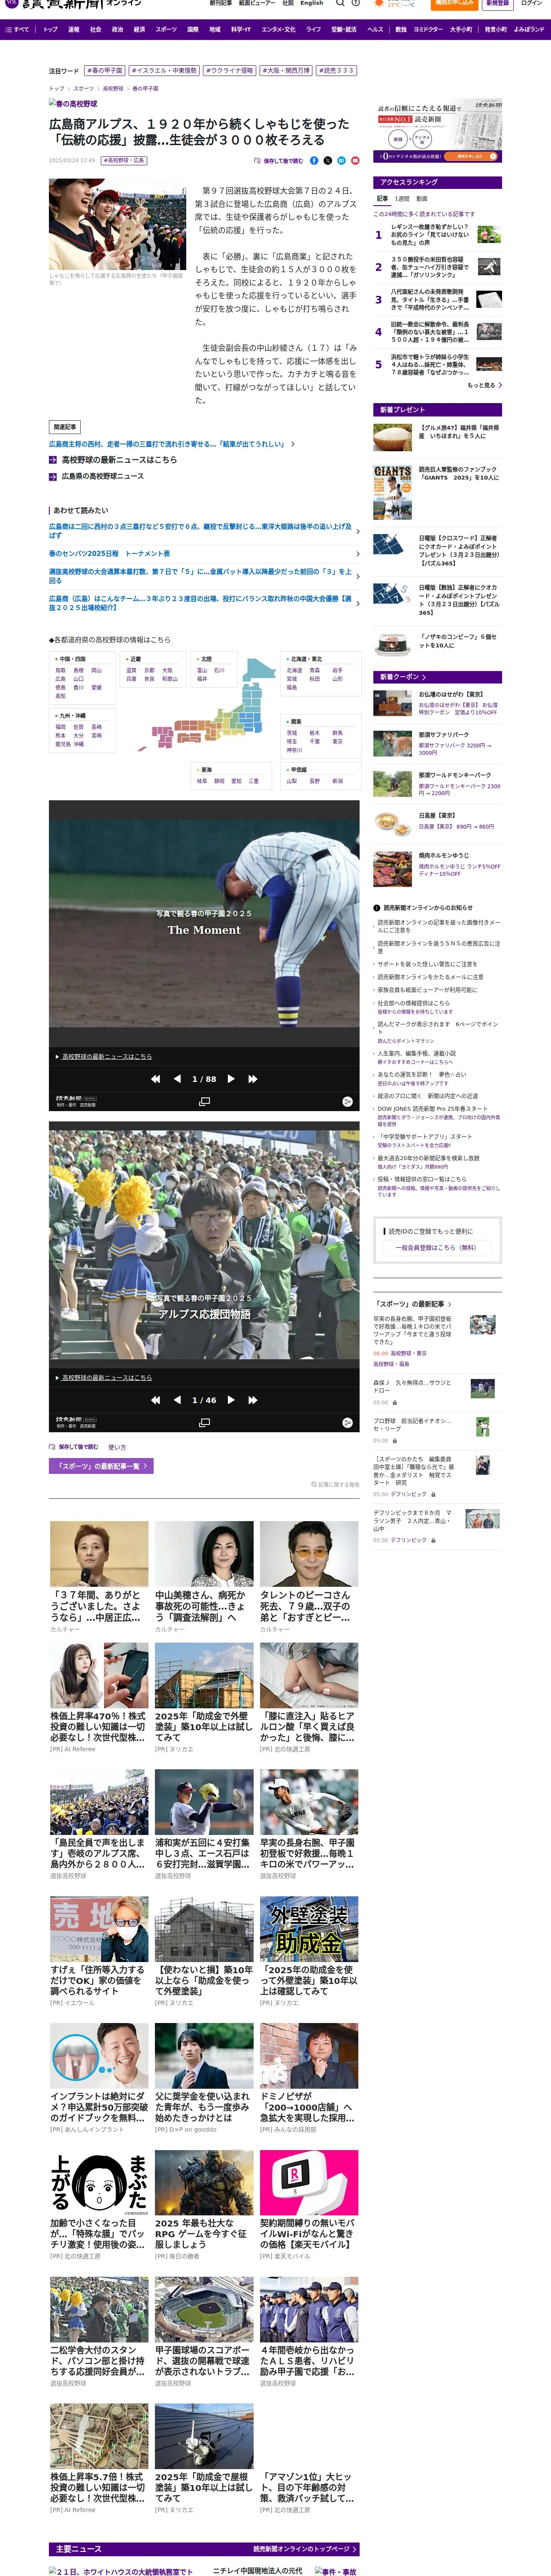
Task: Open main article photo of cheering students
Action: (117, 225)
